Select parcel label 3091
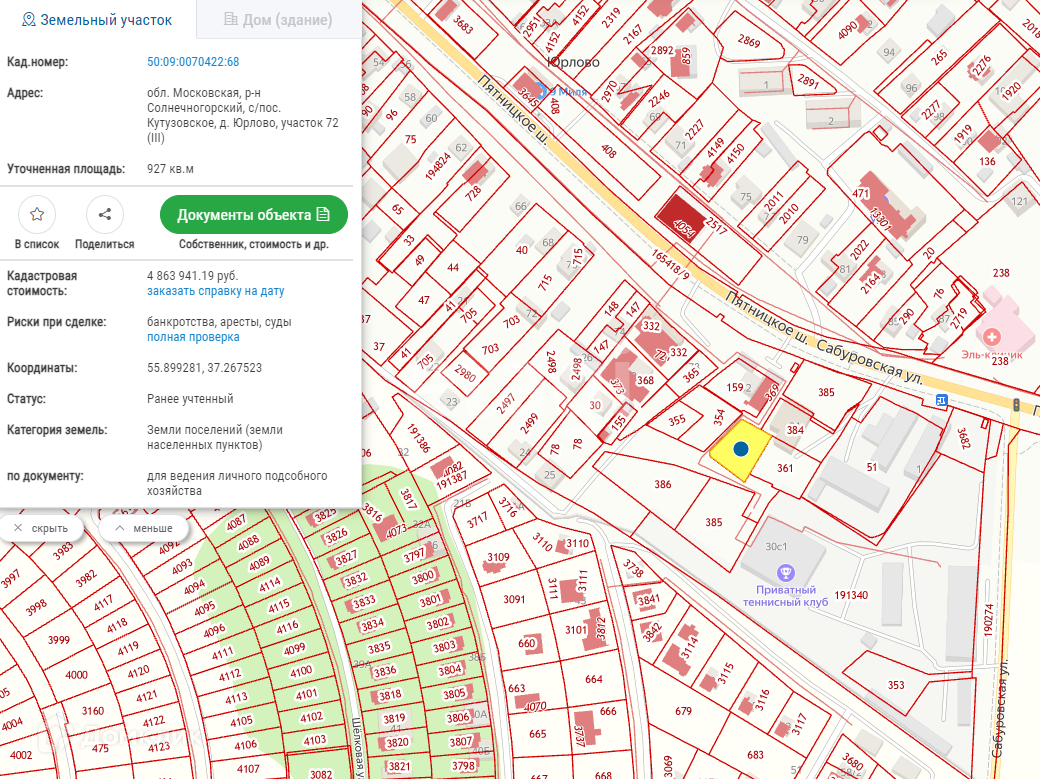Screen dimensions: 1040x779 (514, 599)
